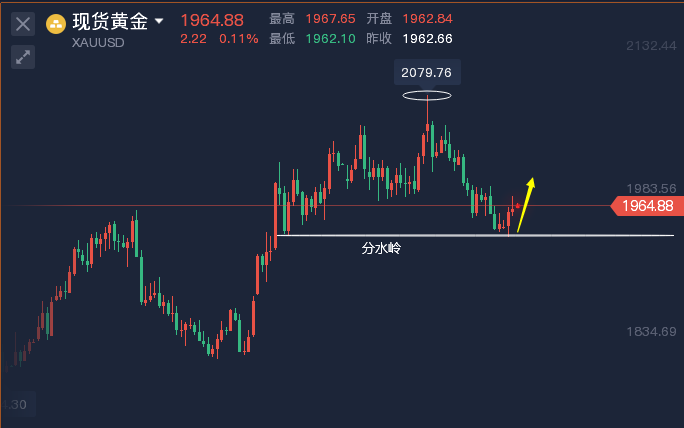Viewport: 684px width, 428px height.
Task: Click the 1983.56 price axis label
Action: [651, 188]
